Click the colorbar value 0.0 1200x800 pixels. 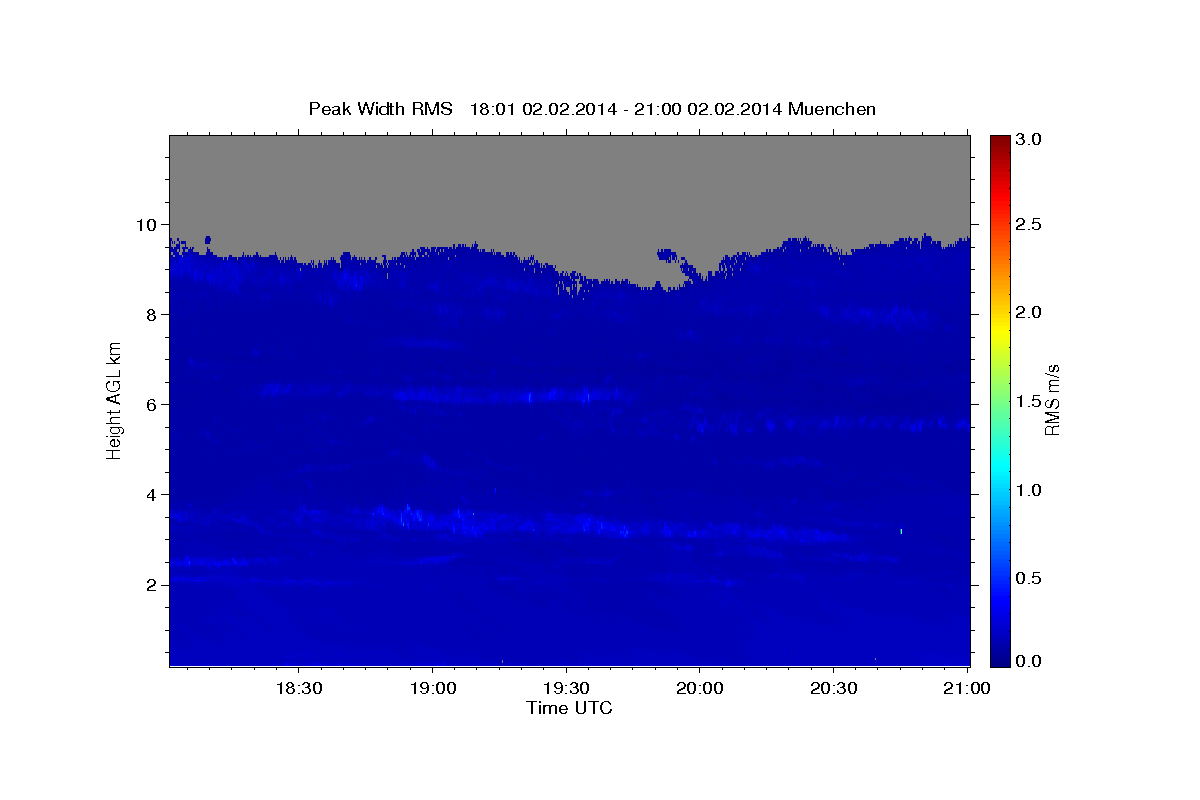[x=1030, y=662]
